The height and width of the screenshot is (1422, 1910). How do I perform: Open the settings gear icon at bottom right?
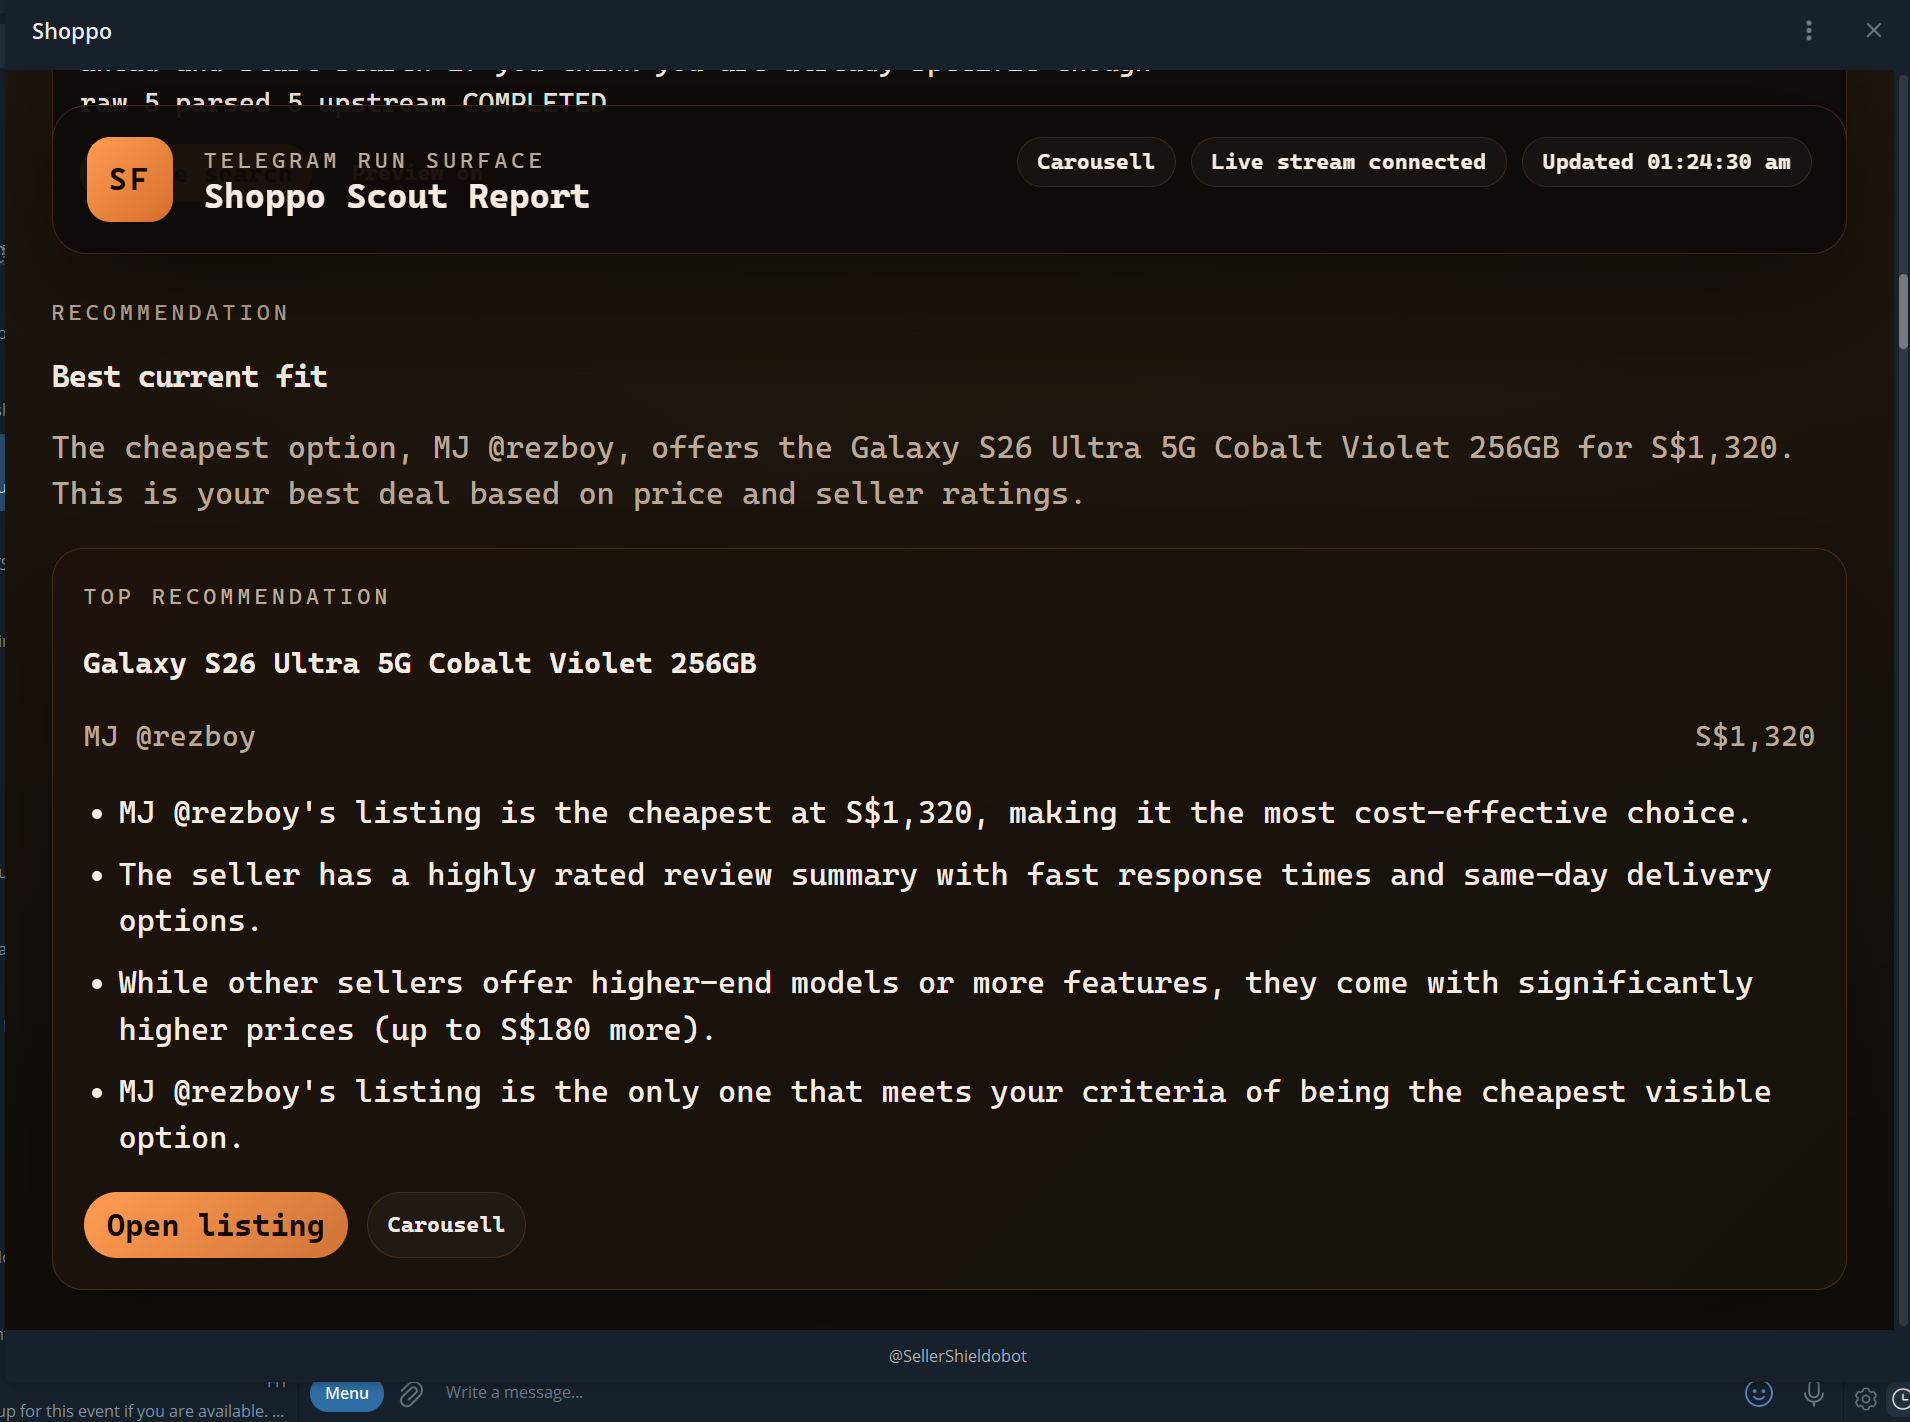[1865, 1399]
